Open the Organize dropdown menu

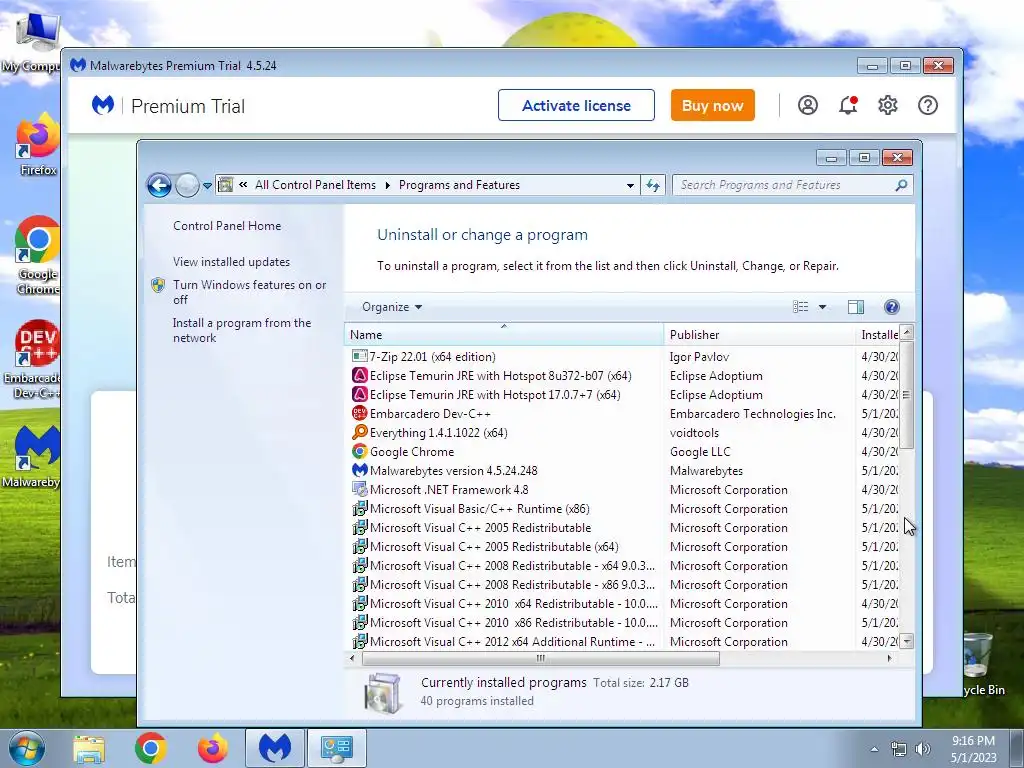pos(392,307)
